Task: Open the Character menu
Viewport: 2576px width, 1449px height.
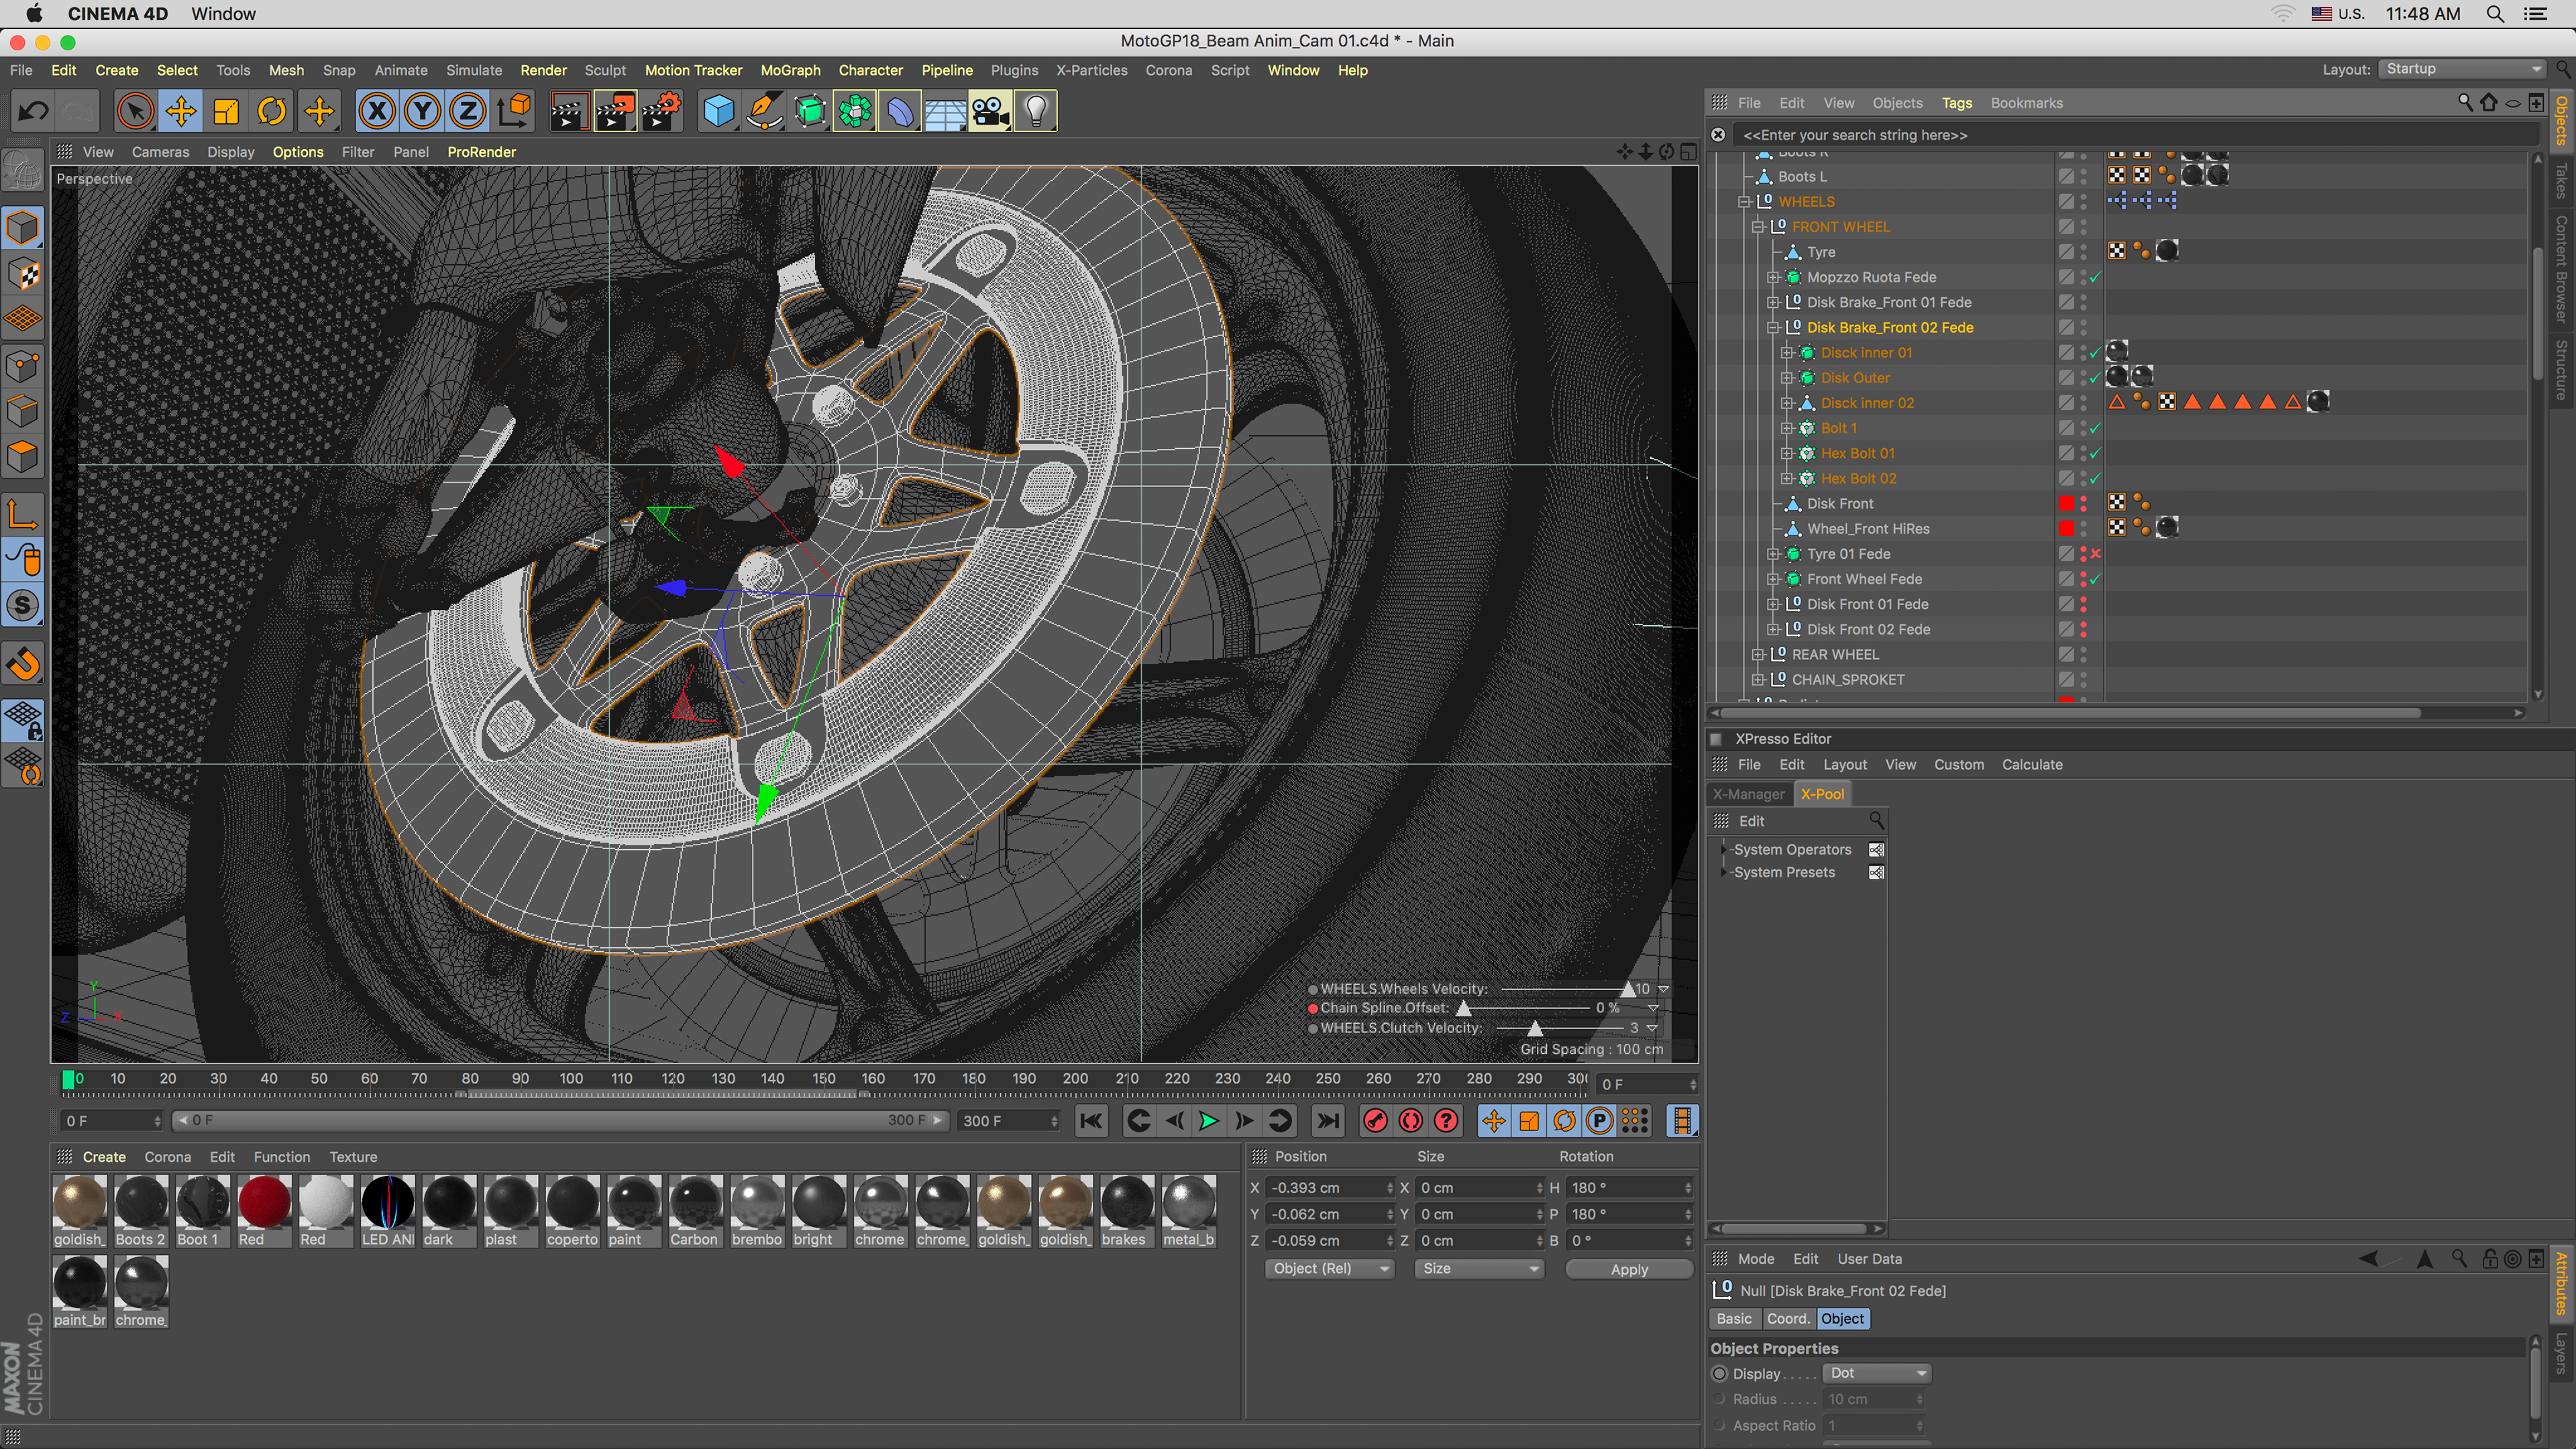Action: point(870,70)
